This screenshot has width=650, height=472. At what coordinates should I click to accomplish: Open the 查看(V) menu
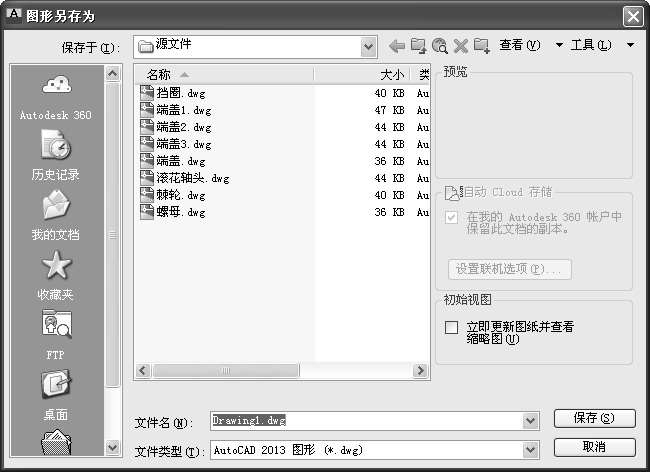520,45
